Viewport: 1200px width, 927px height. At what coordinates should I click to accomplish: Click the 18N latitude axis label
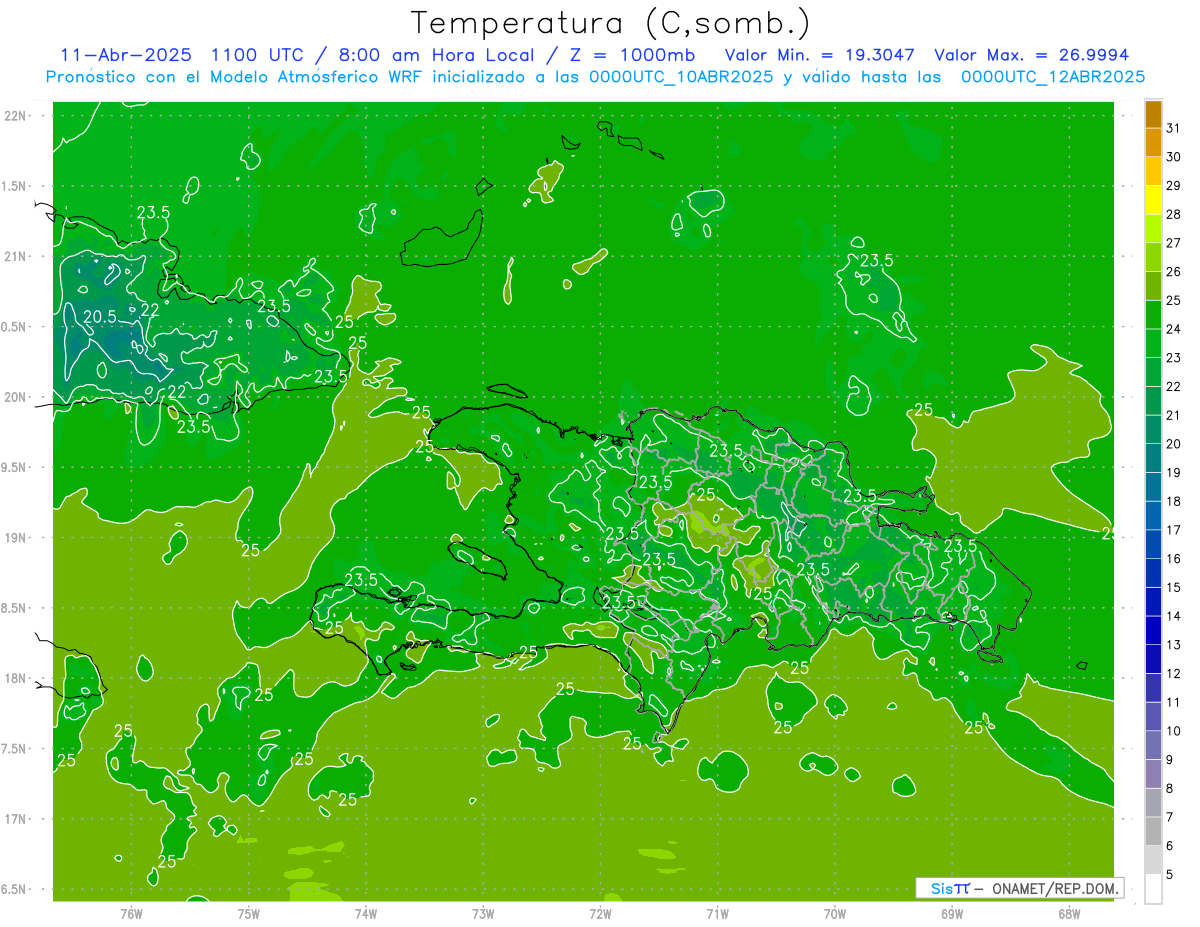pyautogui.click(x=16, y=679)
